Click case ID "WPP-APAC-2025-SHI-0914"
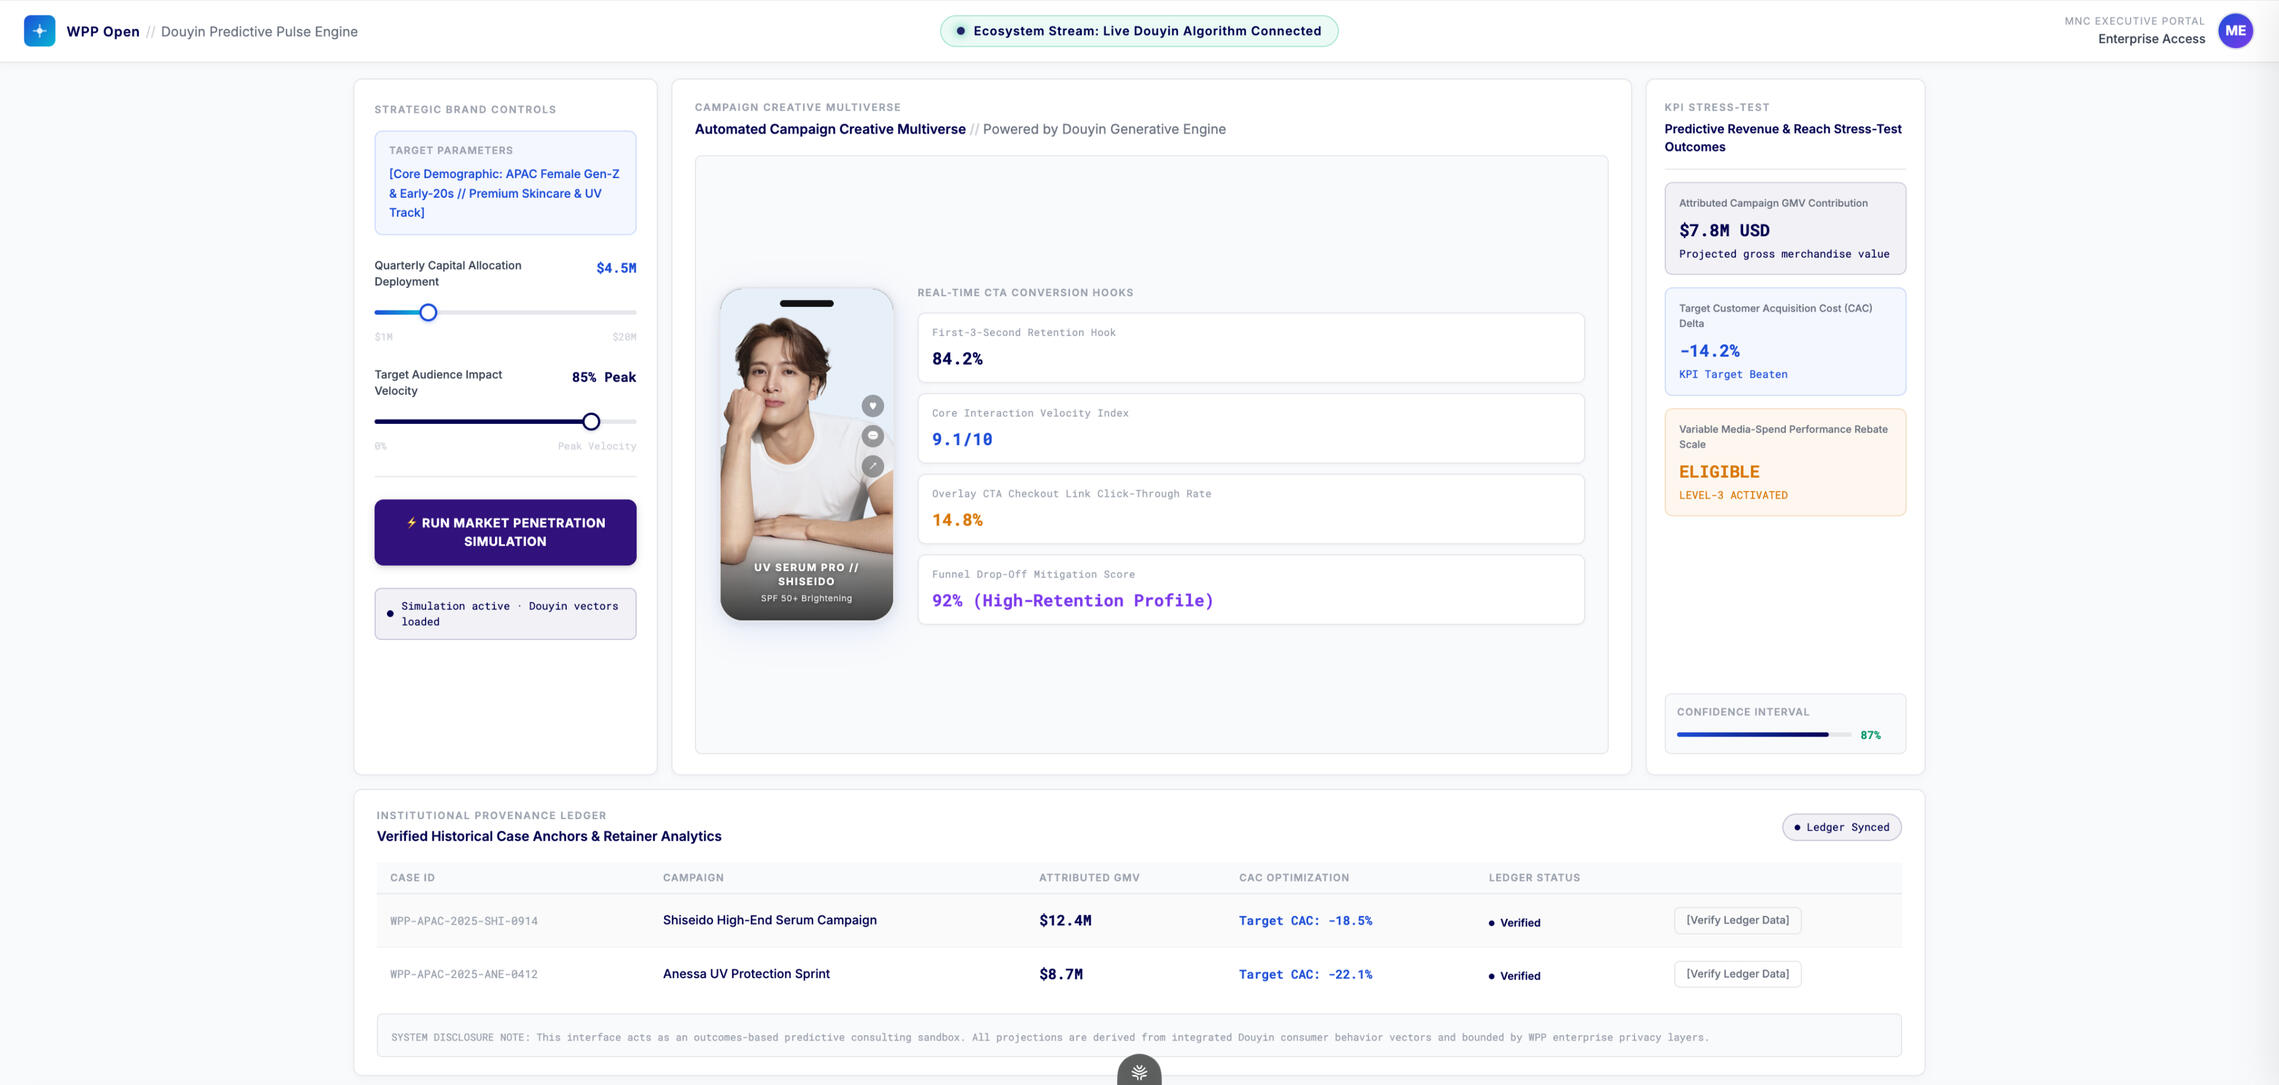This screenshot has width=2279, height=1085. pos(464,921)
